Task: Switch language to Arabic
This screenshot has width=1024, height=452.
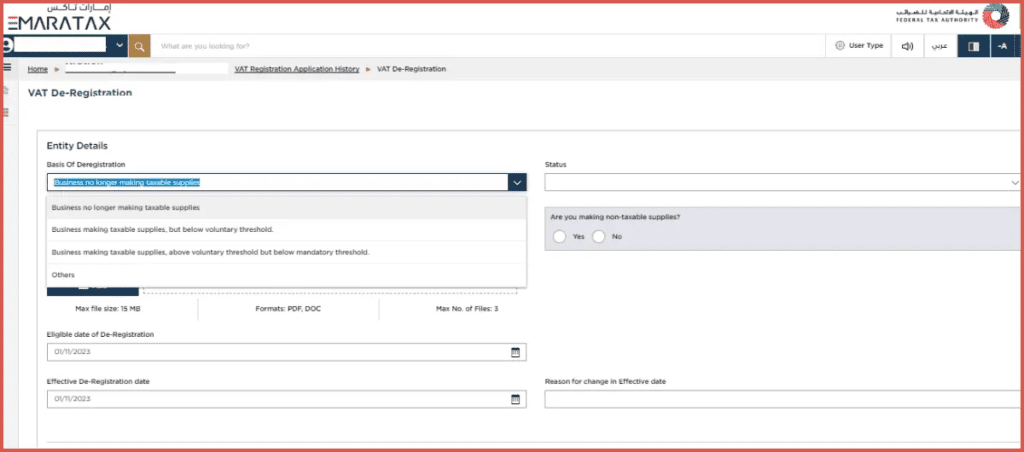Action: pyautogui.click(x=939, y=46)
